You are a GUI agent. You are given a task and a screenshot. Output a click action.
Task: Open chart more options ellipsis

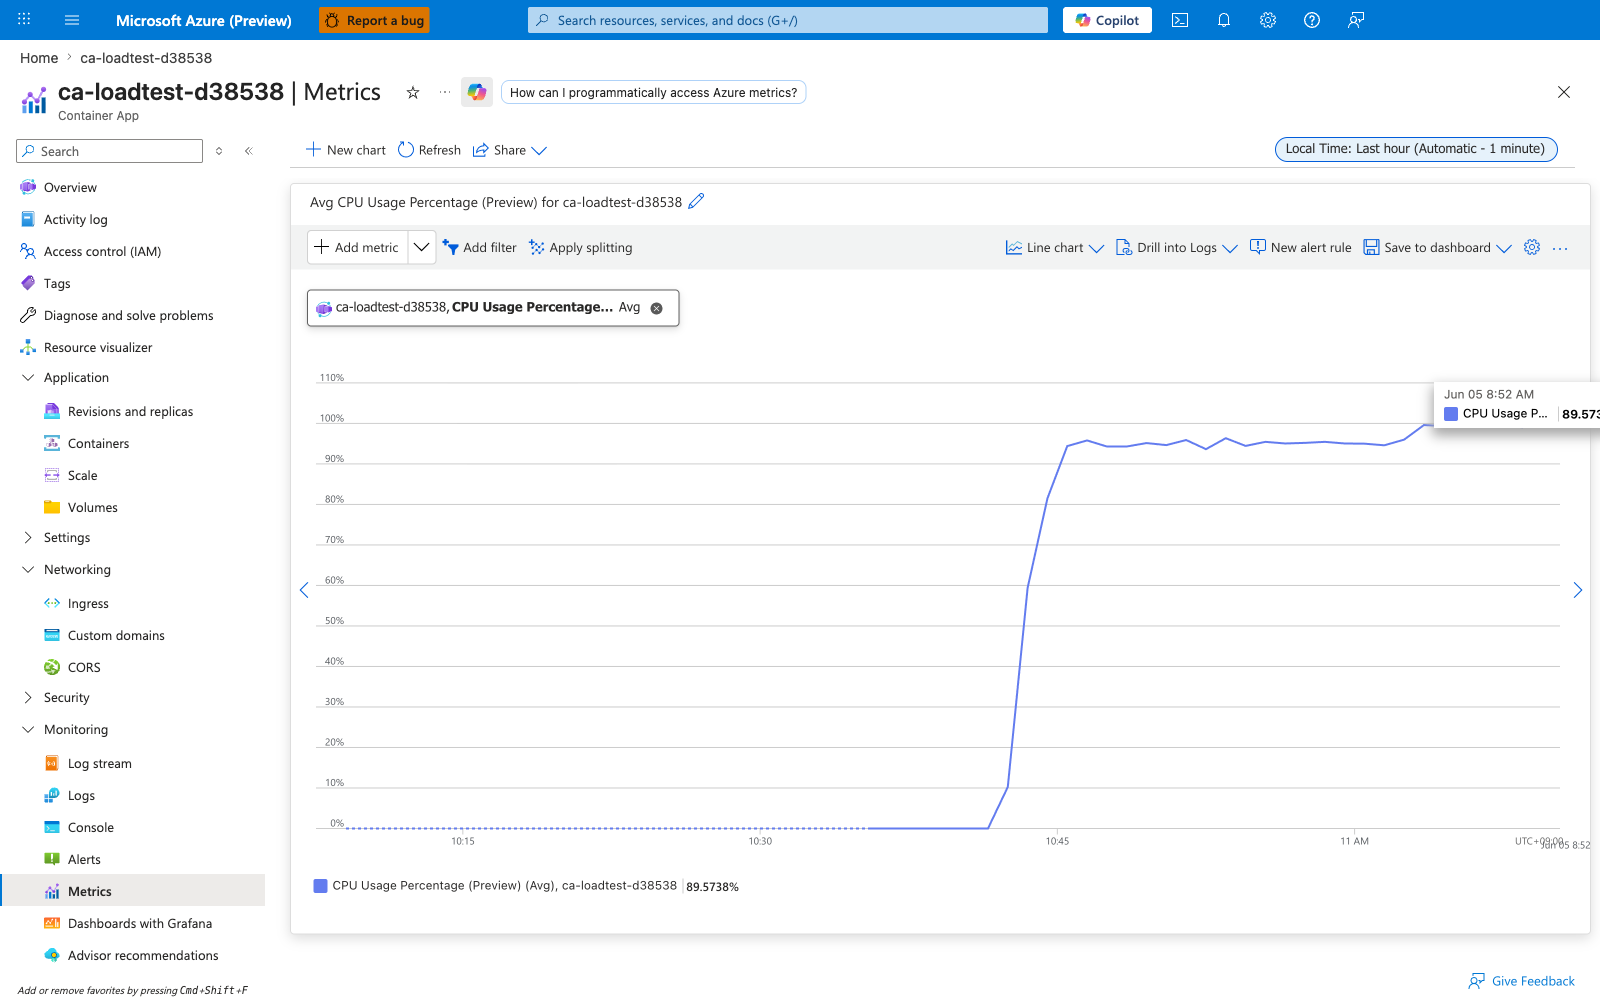click(1560, 248)
